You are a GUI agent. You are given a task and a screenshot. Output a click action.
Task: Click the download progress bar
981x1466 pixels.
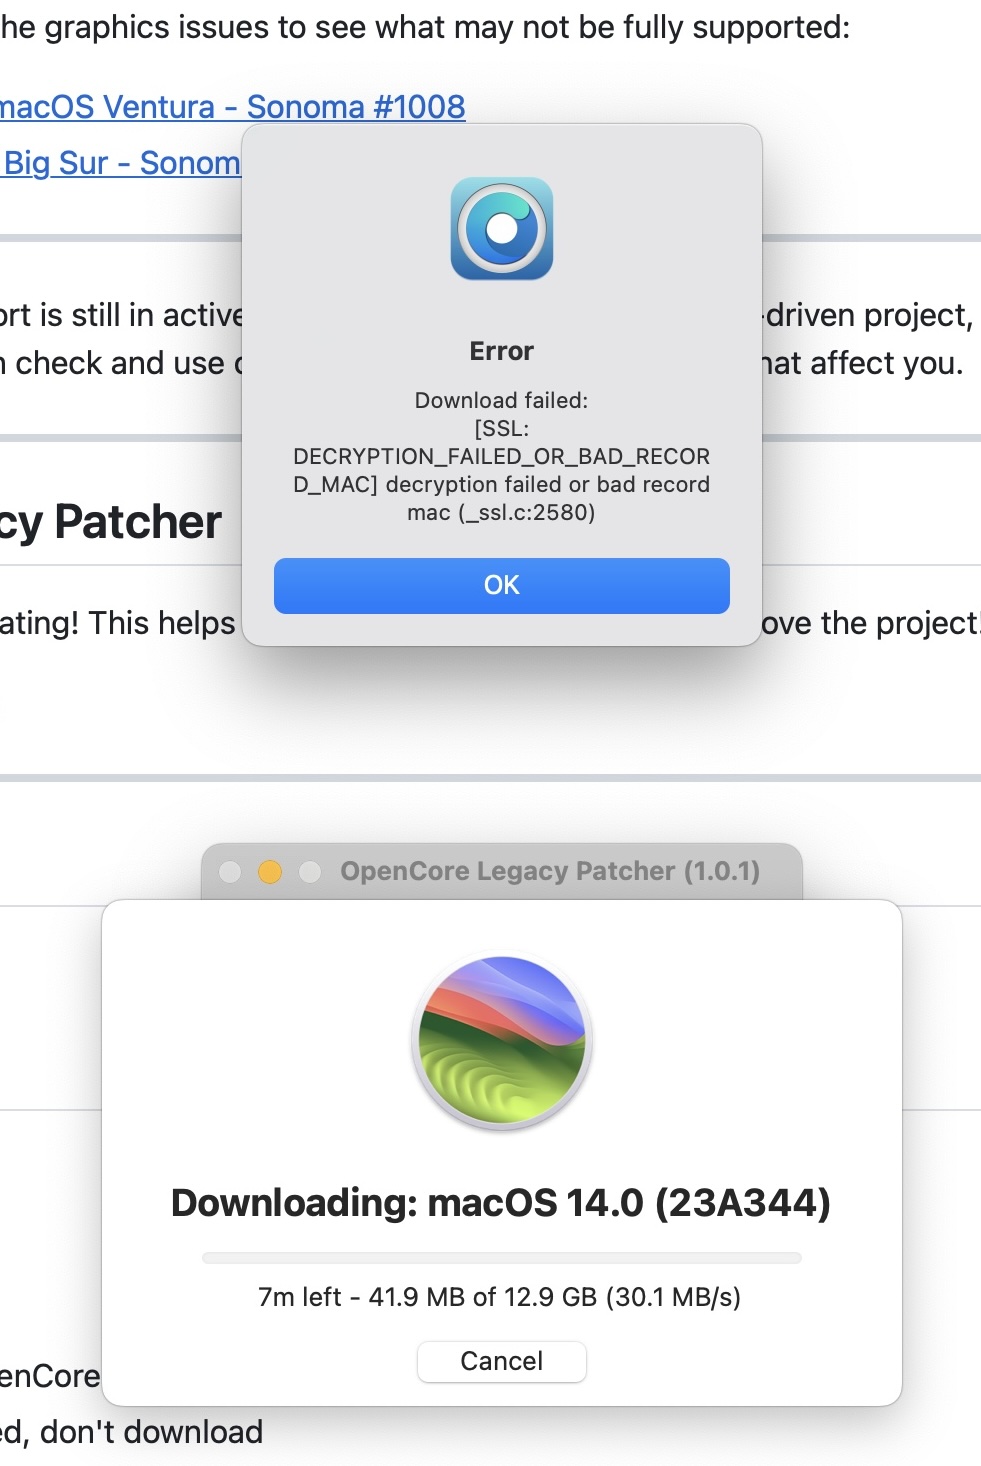(501, 1258)
